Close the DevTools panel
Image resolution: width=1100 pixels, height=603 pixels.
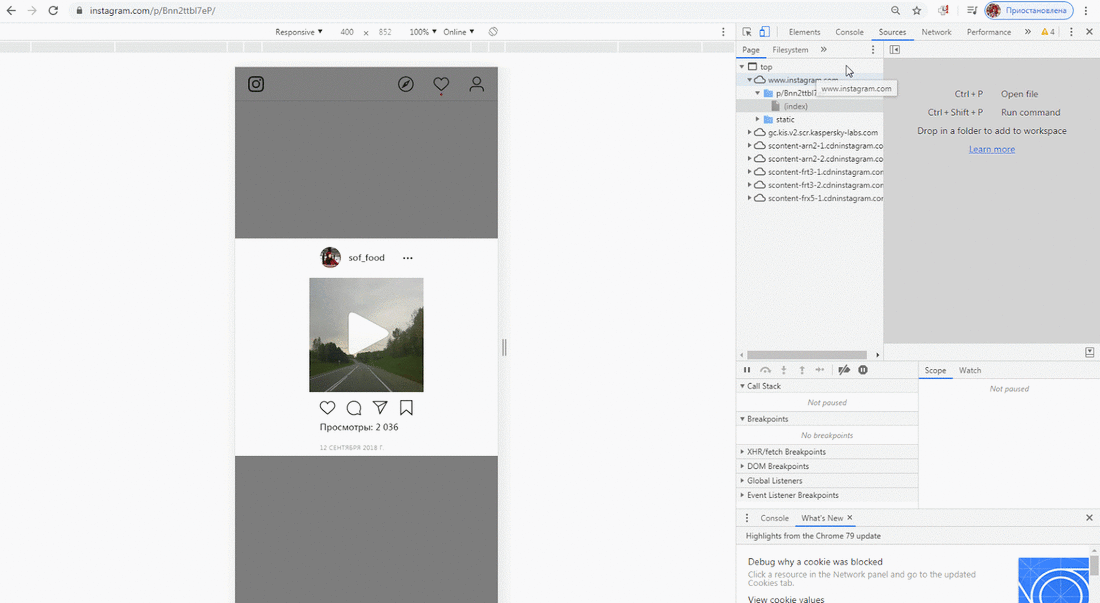coord(1089,32)
